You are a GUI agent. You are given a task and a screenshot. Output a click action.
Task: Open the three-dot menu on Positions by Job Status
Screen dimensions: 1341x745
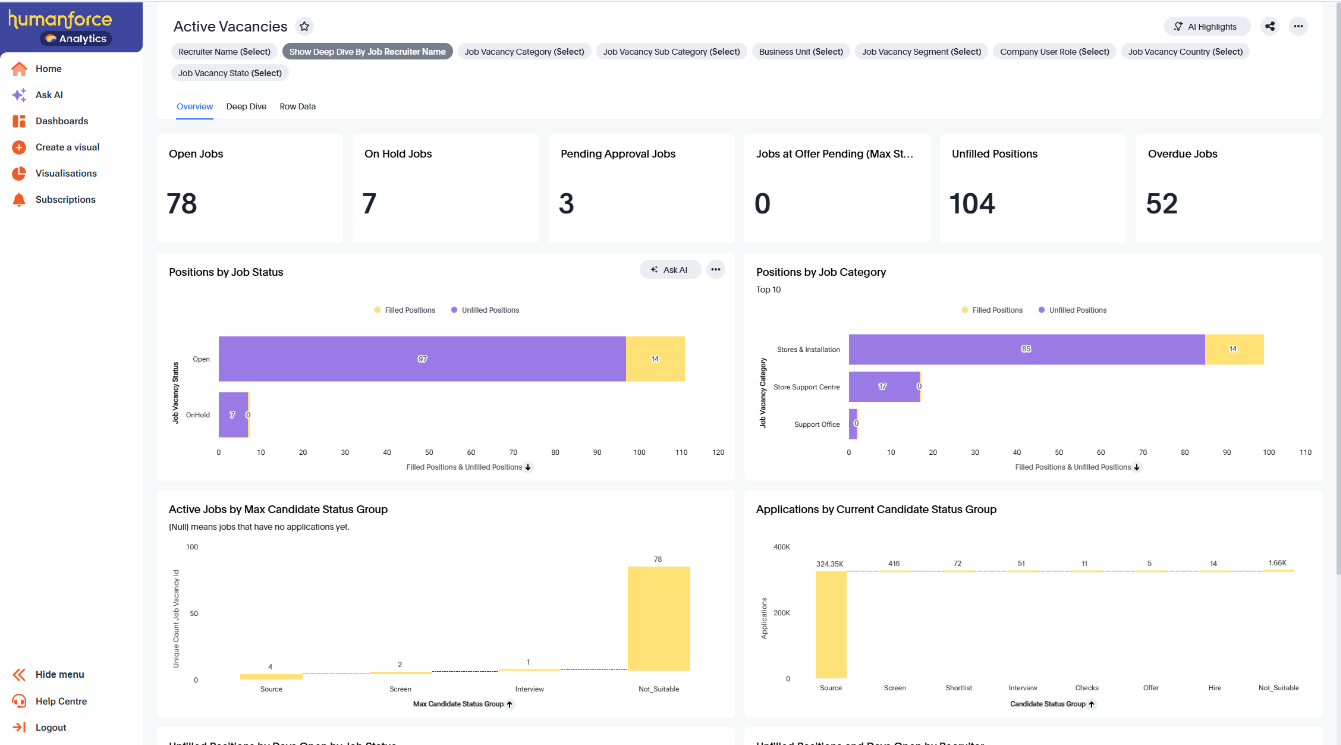(715, 269)
